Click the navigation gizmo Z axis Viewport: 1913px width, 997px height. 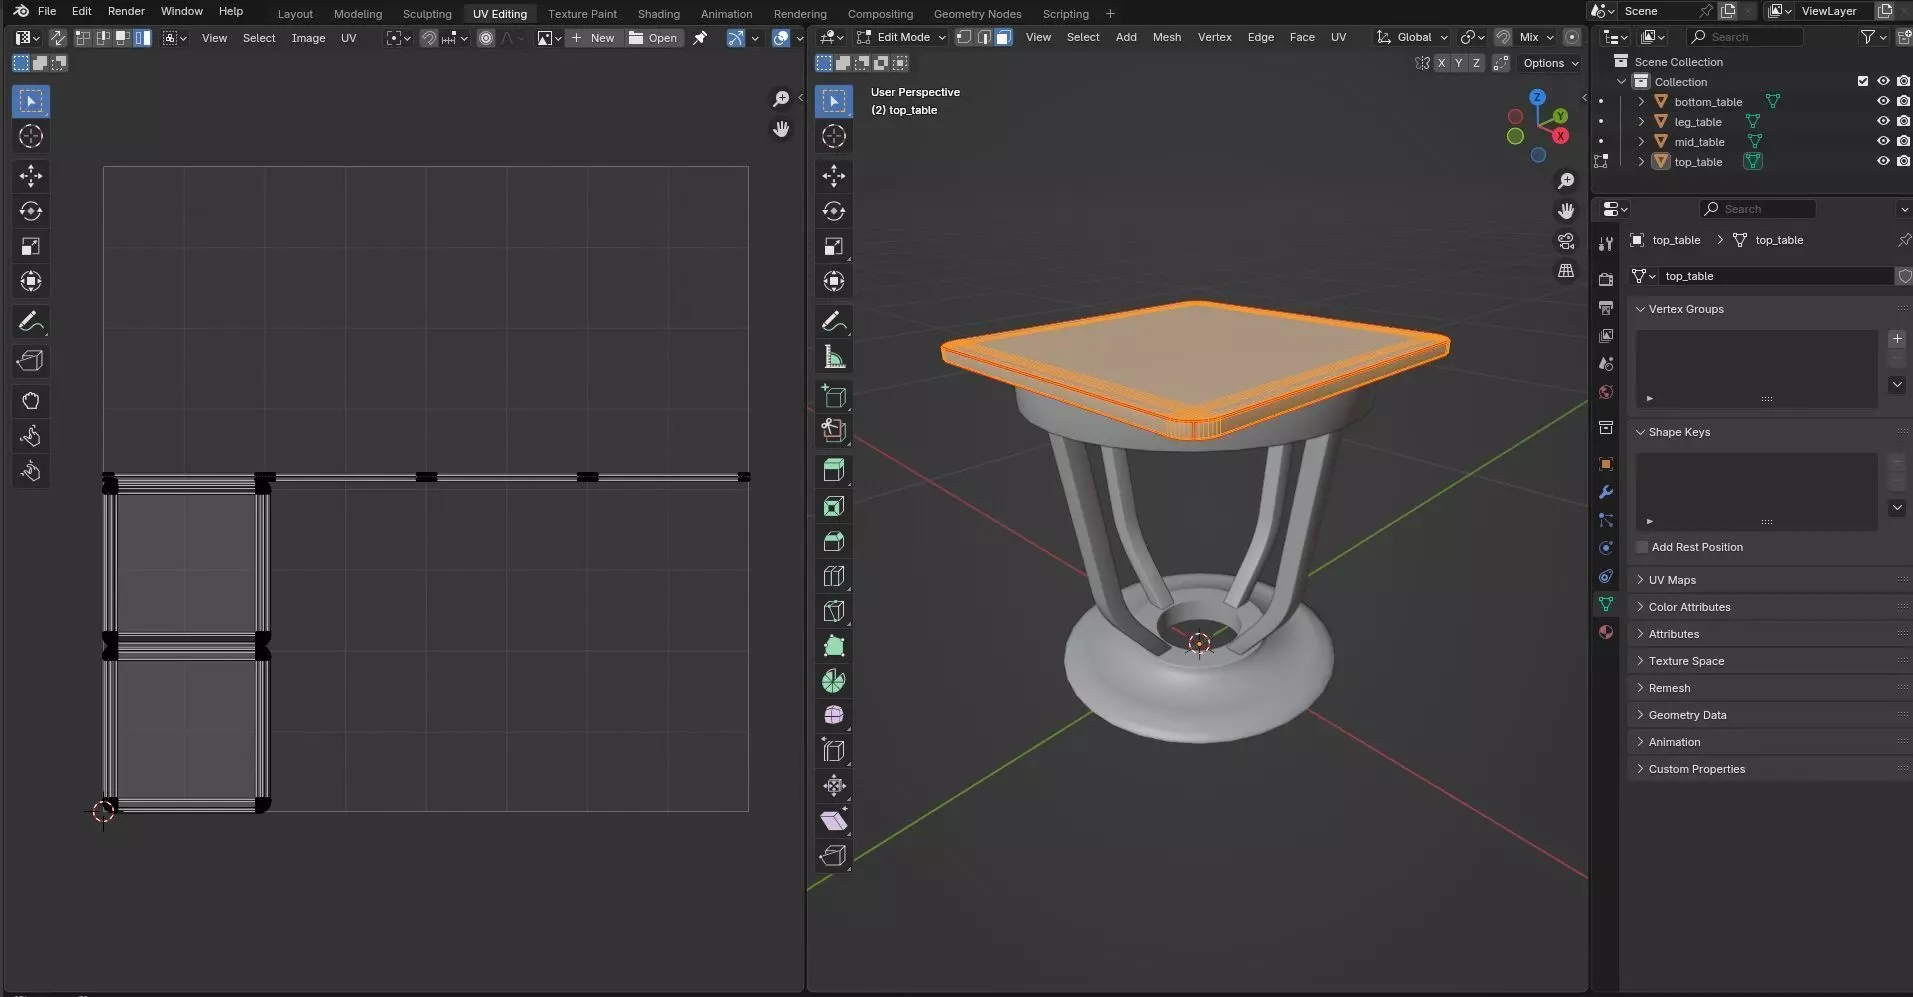pos(1537,97)
